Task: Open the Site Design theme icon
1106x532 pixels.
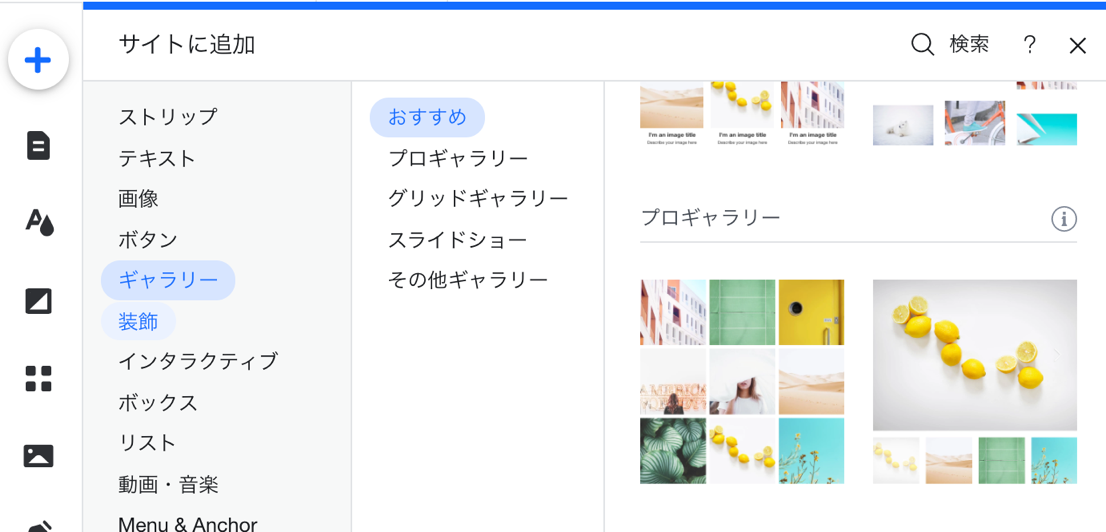Action: click(38, 222)
